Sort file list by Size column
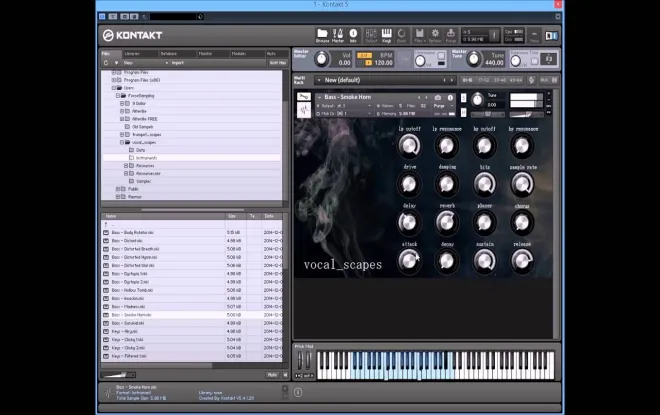 [x=236, y=216]
